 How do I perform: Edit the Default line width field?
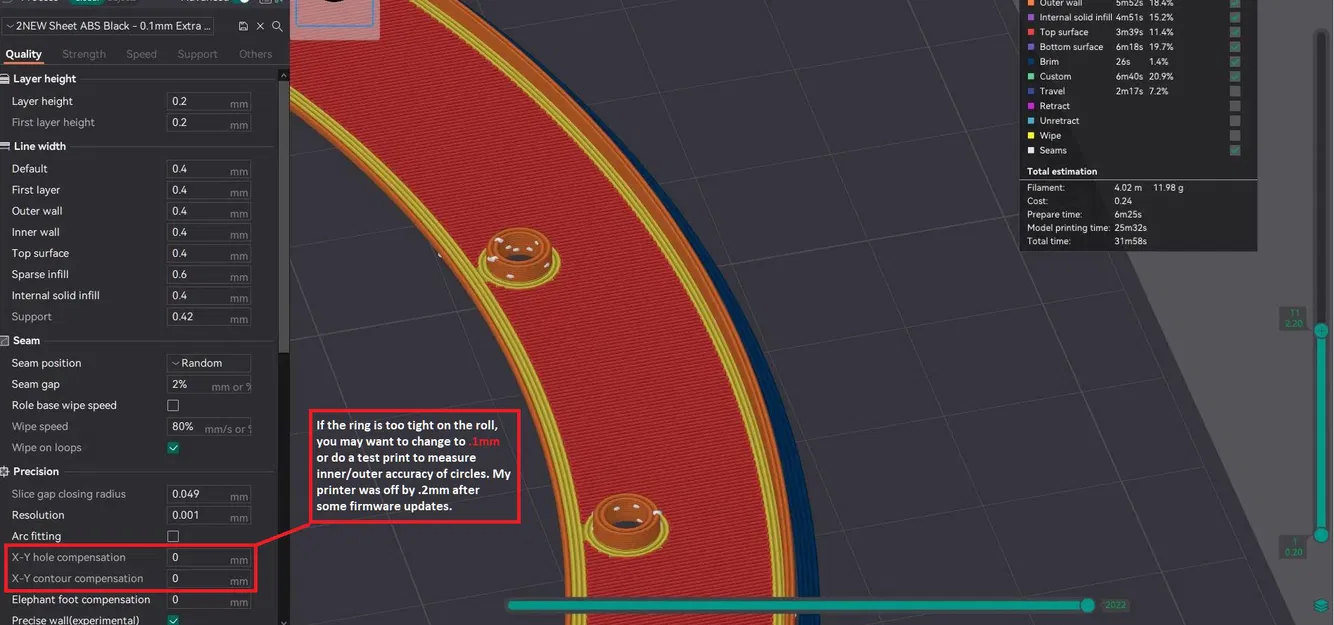pos(208,169)
